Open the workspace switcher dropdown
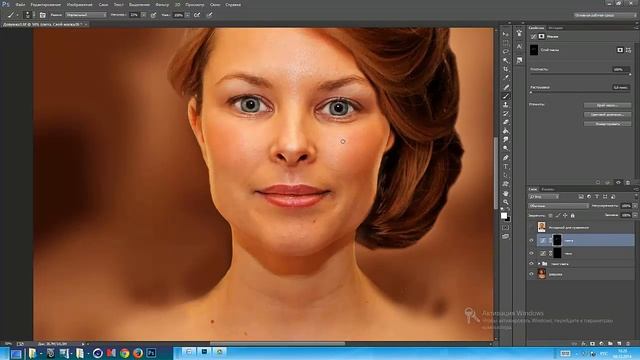 click(605, 15)
